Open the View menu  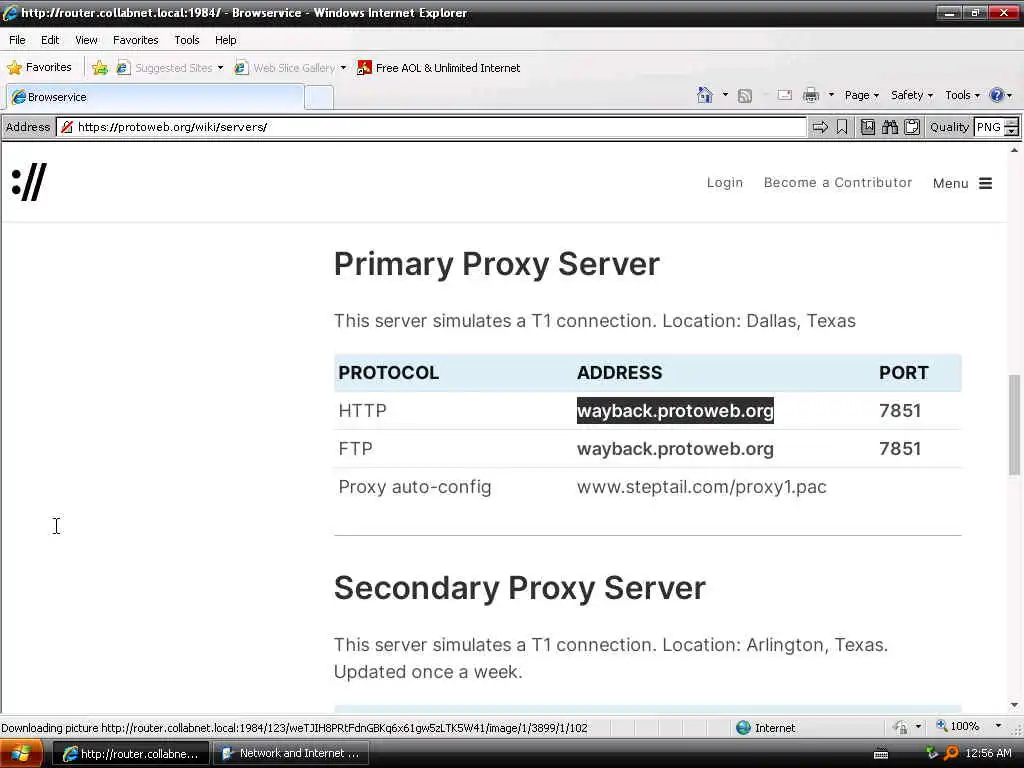point(86,40)
